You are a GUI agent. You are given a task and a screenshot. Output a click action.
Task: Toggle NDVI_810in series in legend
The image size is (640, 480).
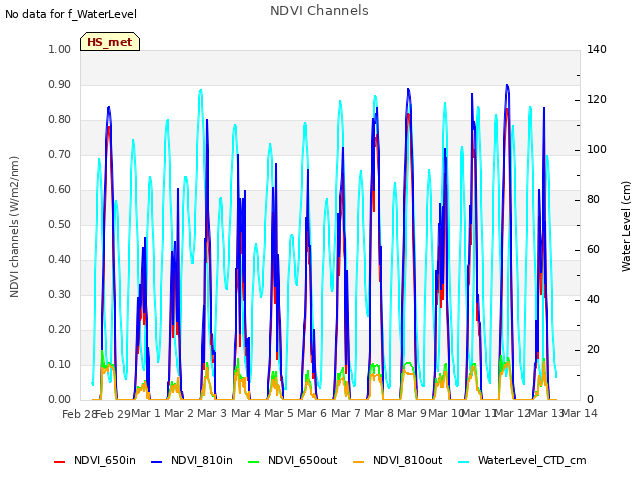coord(192,460)
